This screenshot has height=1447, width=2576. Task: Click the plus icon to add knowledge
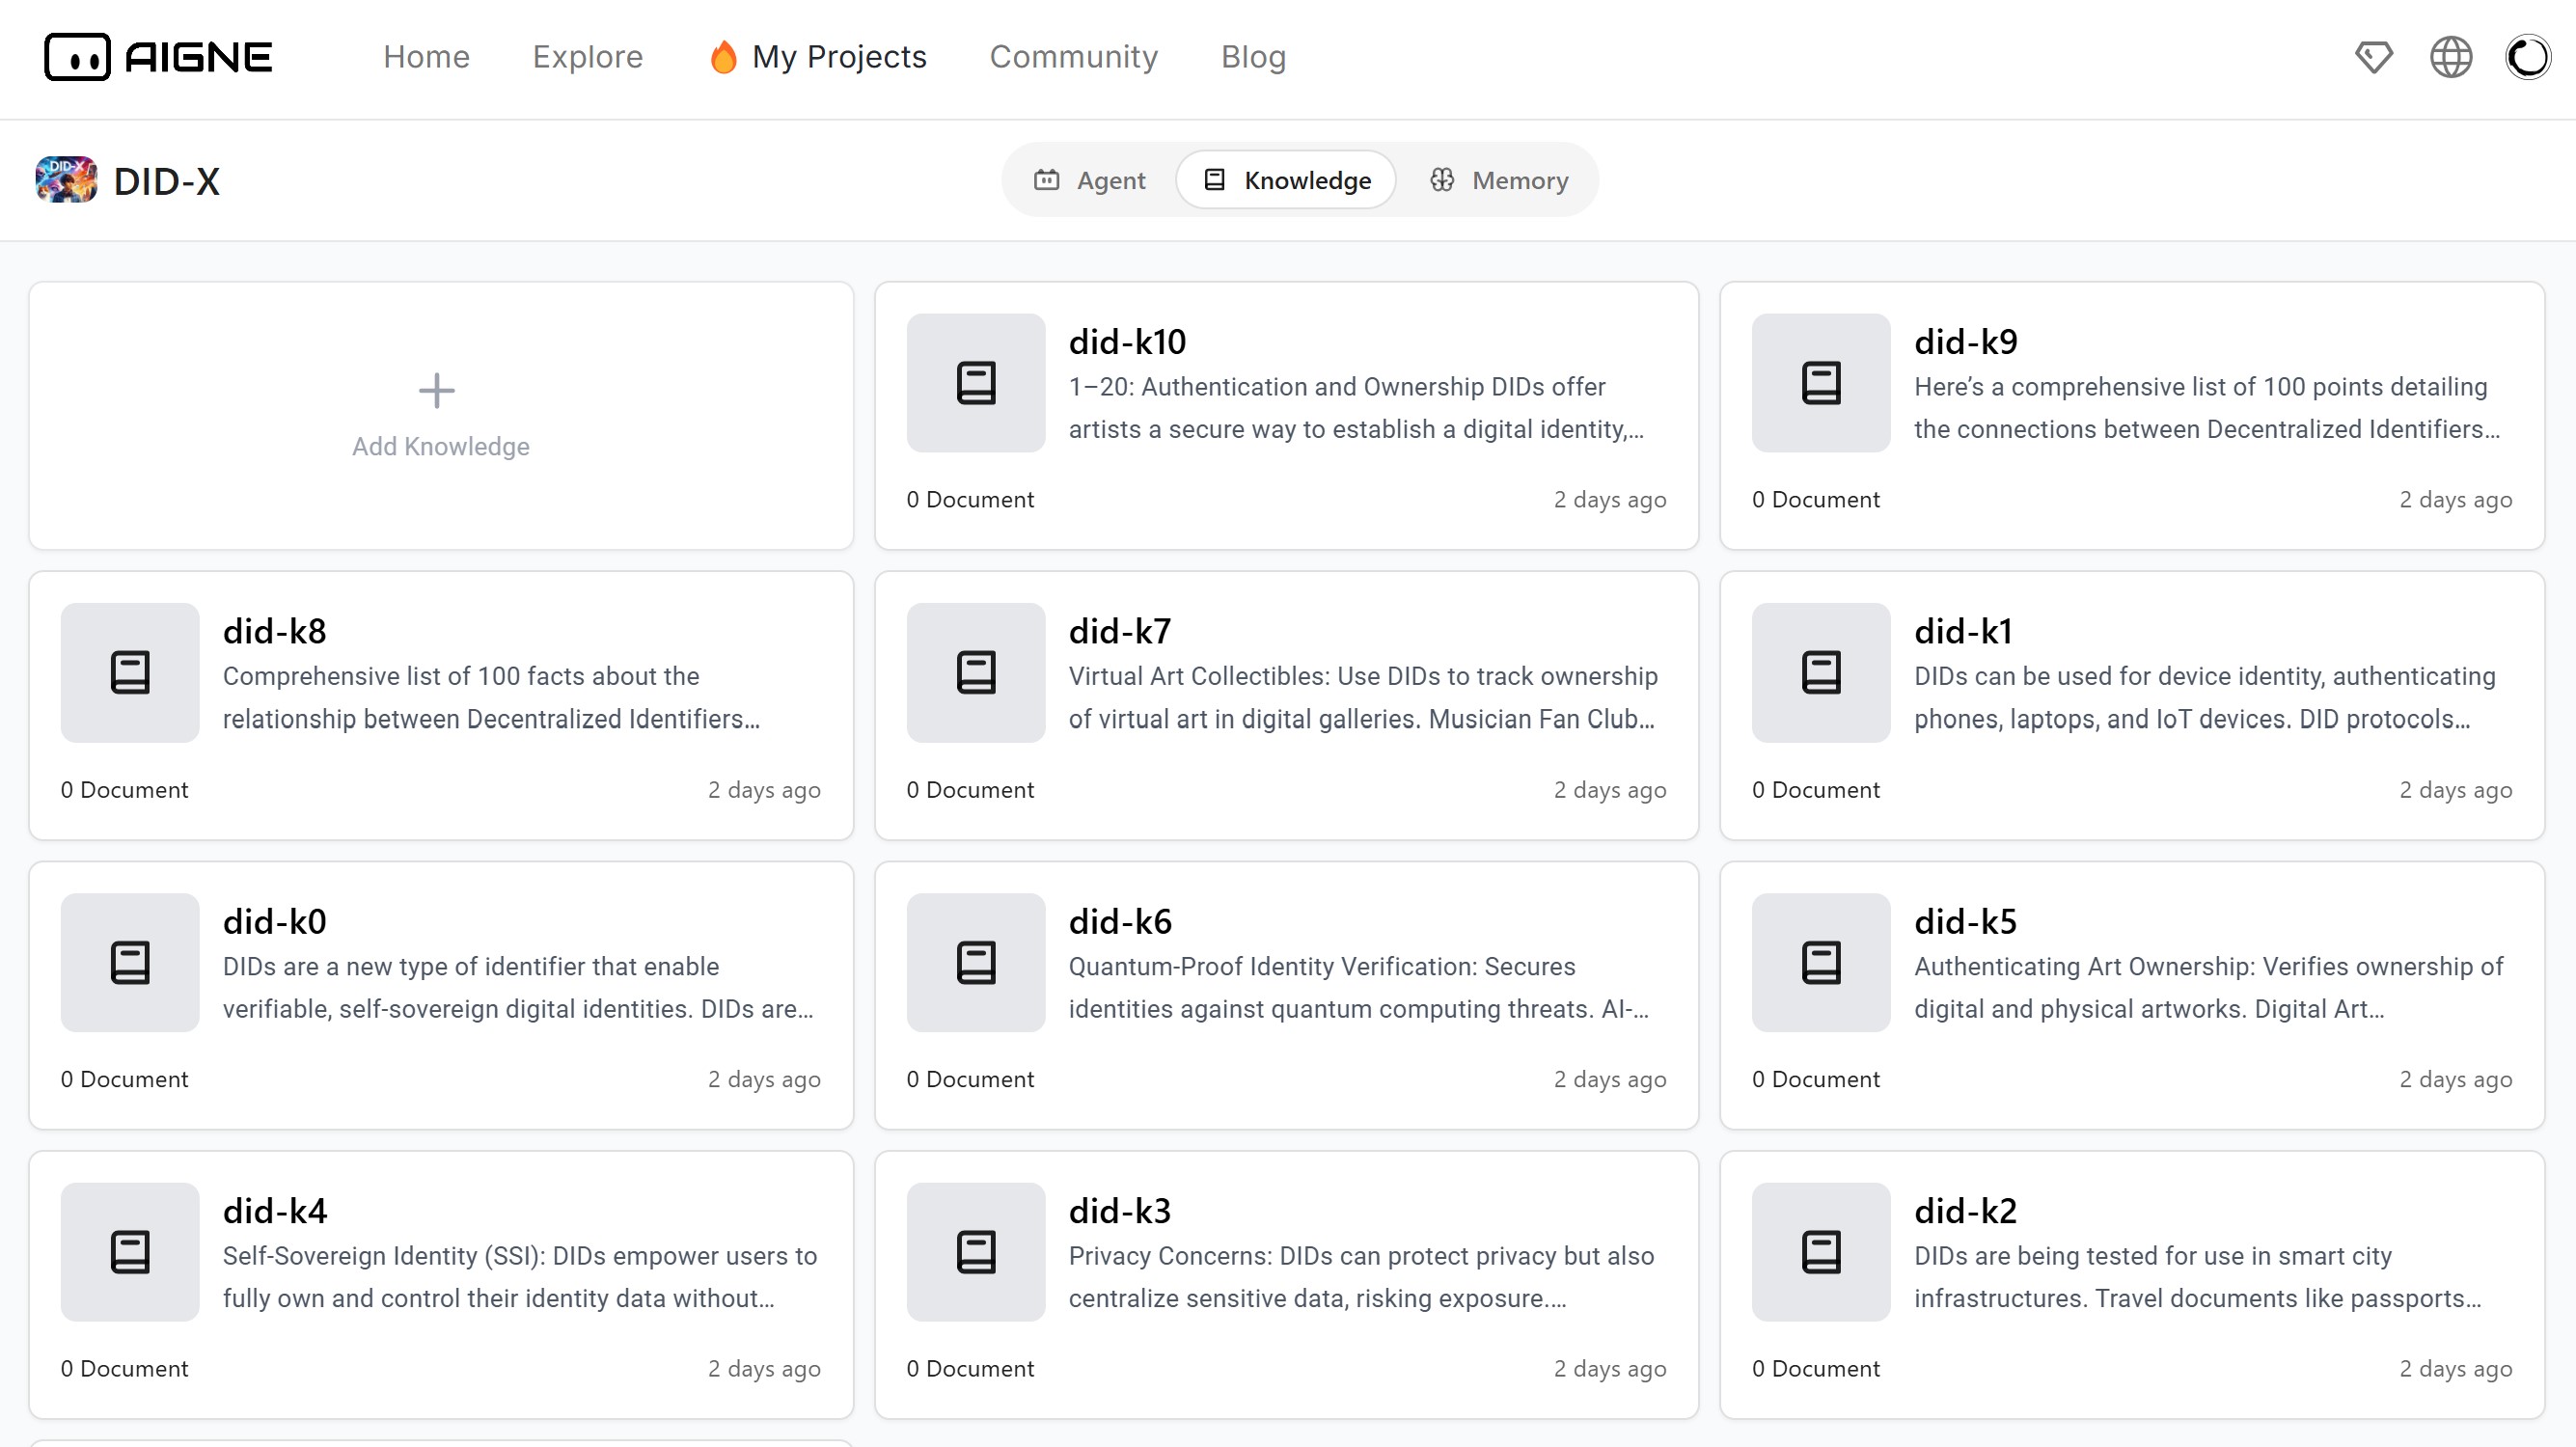[436, 390]
